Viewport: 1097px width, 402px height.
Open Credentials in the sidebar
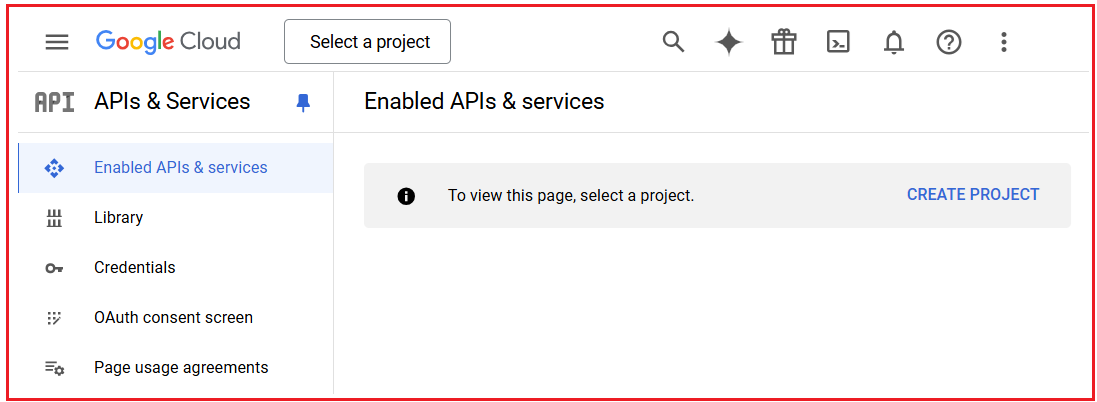point(176,267)
